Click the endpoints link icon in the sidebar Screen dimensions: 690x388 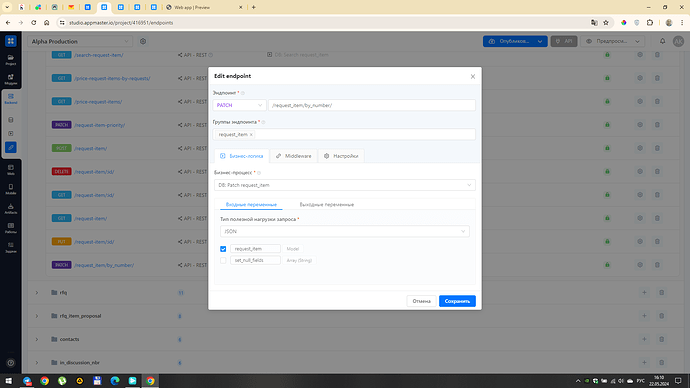click(11, 147)
